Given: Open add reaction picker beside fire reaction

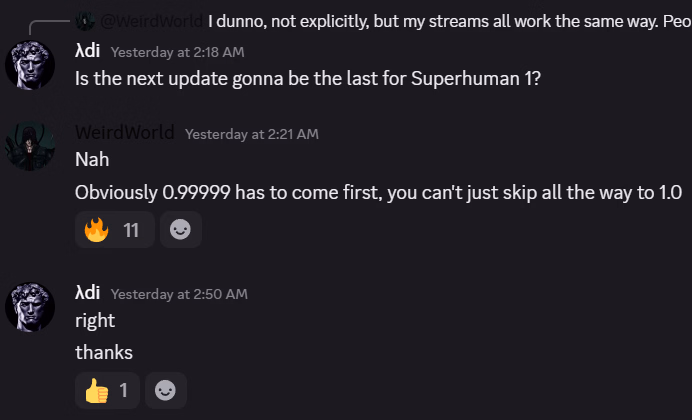Looking at the screenshot, I should pyautogui.click(x=180, y=230).
